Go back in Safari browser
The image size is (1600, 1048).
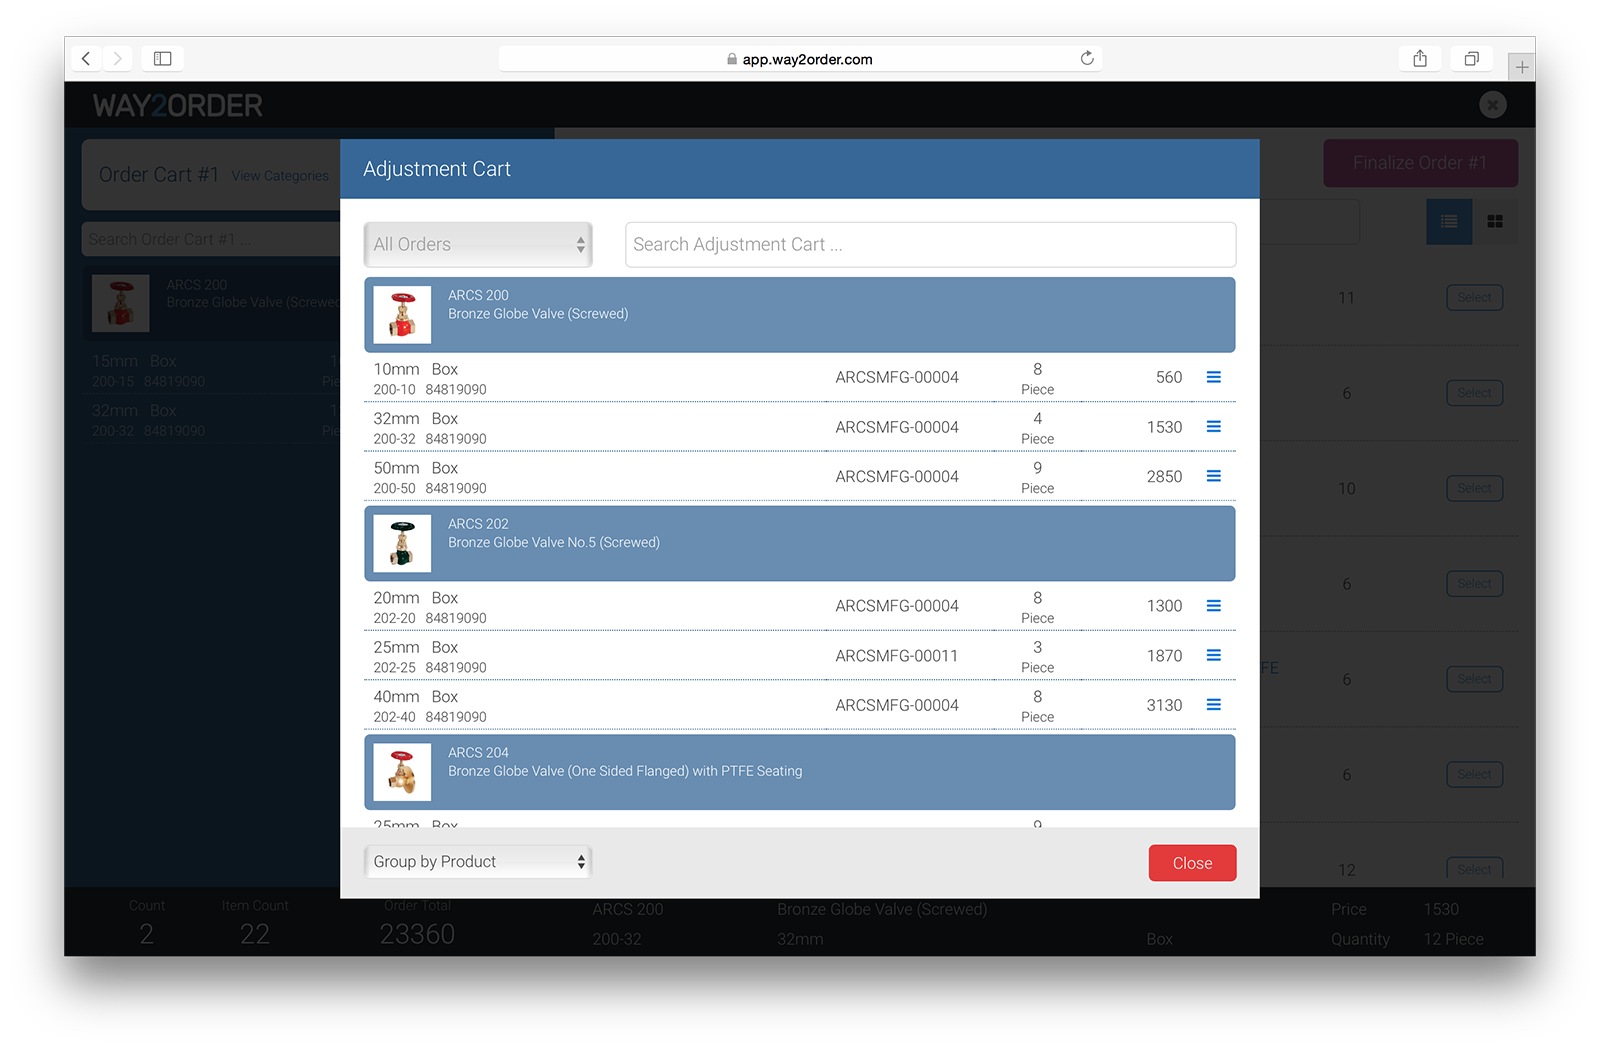pyautogui.click(x=87, y=59)
